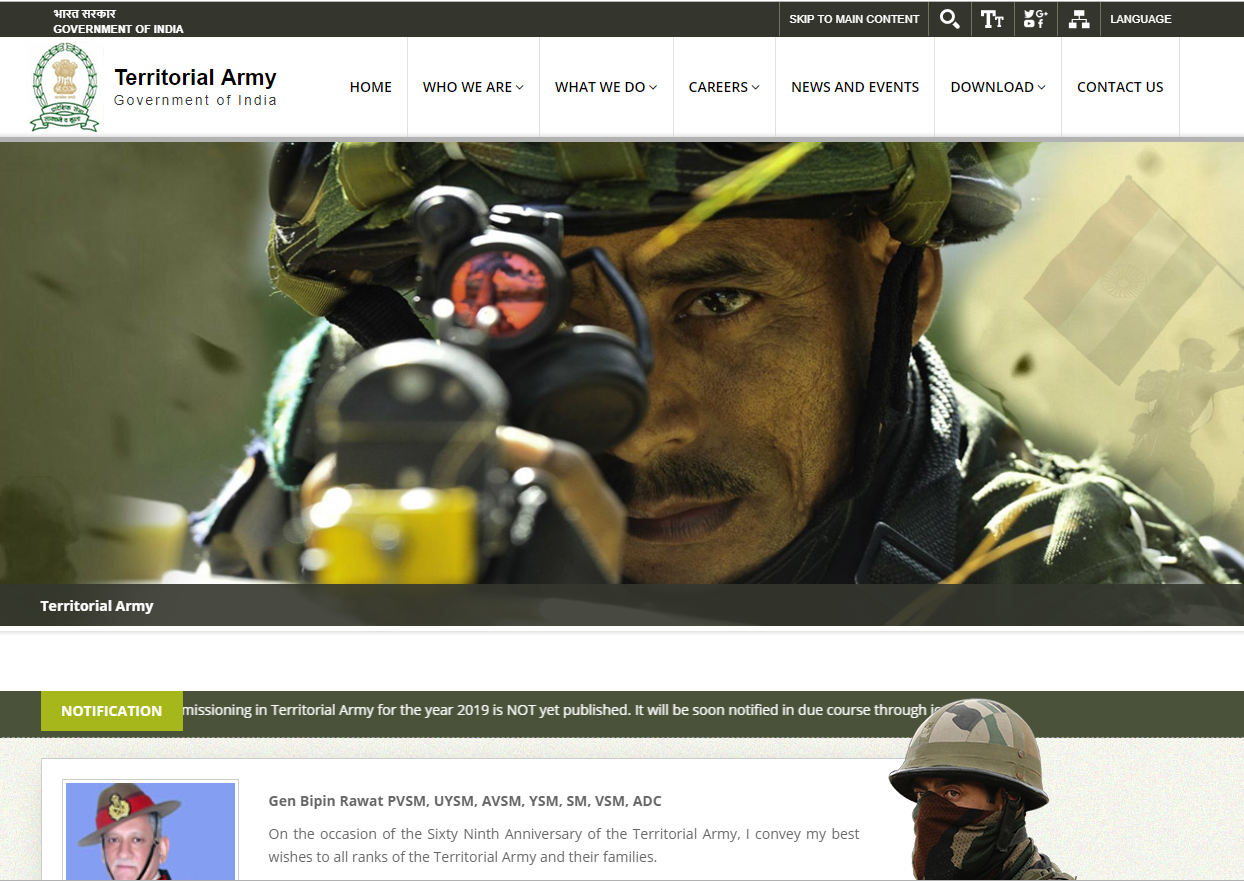Click the Google+ social media icon
The width and height of the screenshot is (1244, 882).
coord(1042,13)
